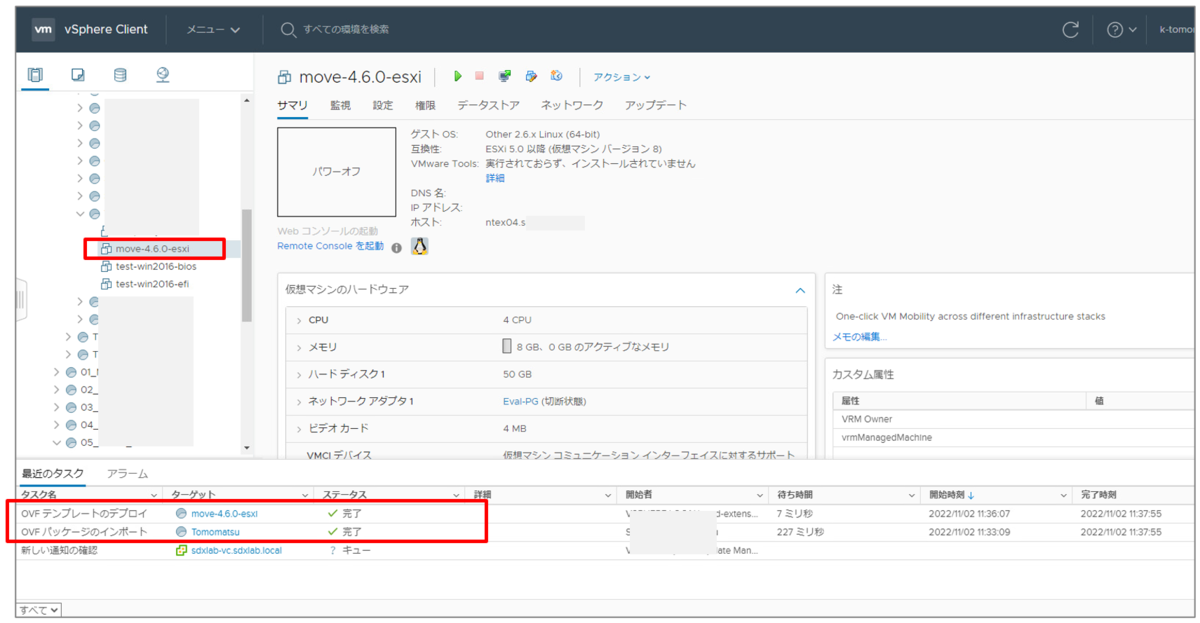Open the k-tomo user account menu
1200x623 pixels.
click(x=1176, y=30)
